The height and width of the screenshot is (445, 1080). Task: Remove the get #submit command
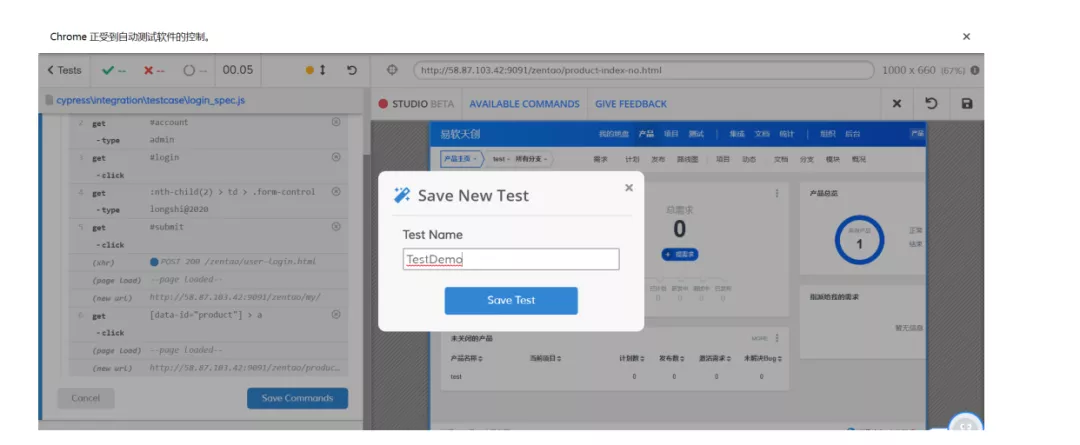pos(336,227)
